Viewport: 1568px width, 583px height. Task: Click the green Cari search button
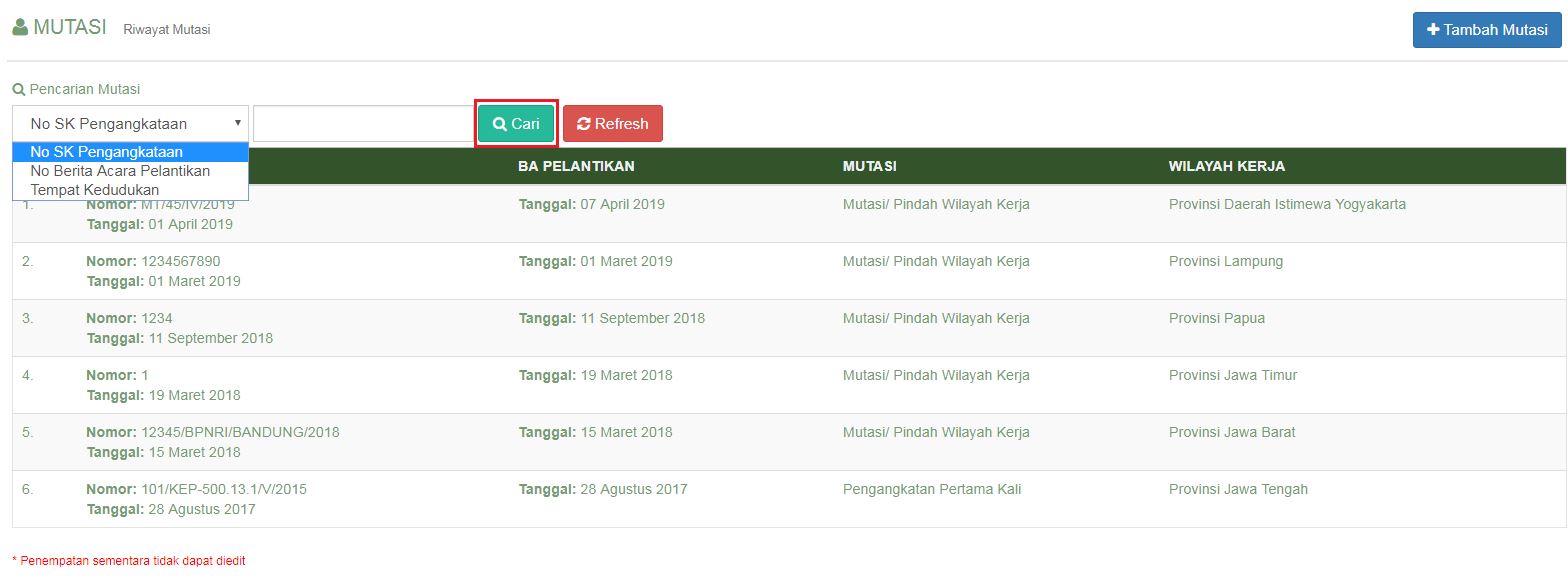pyautogui.click(x=516, y=124)
